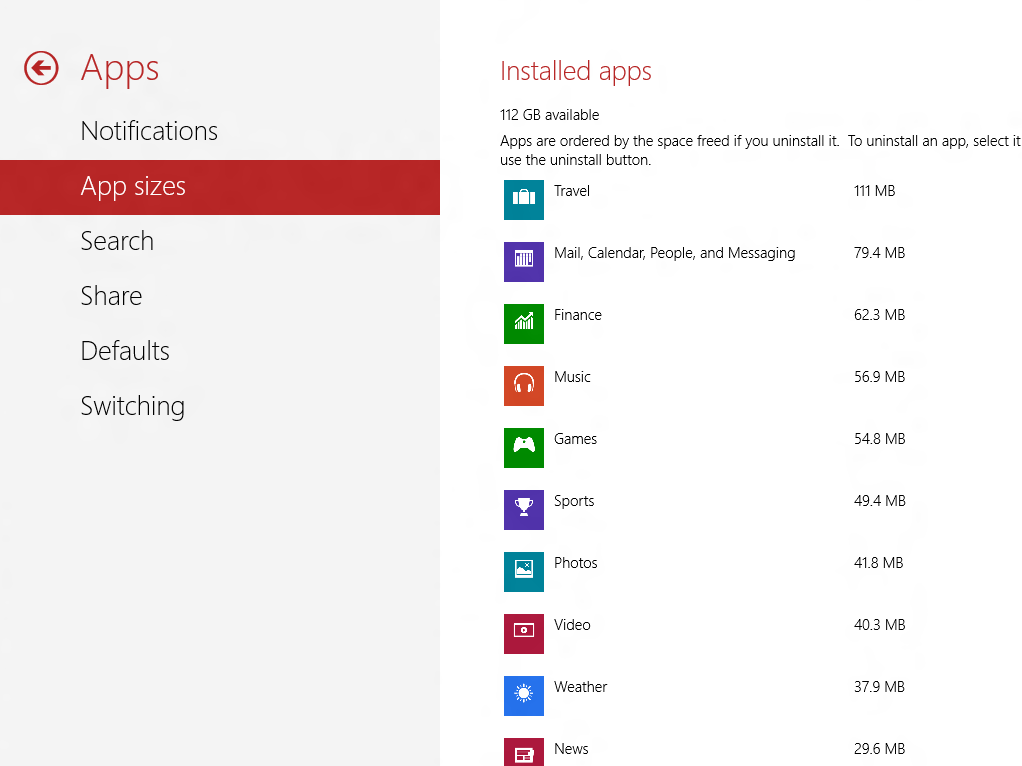Click the Video app icon
This screenshot has width=1022, height=766.
click(x=523, y=633)
